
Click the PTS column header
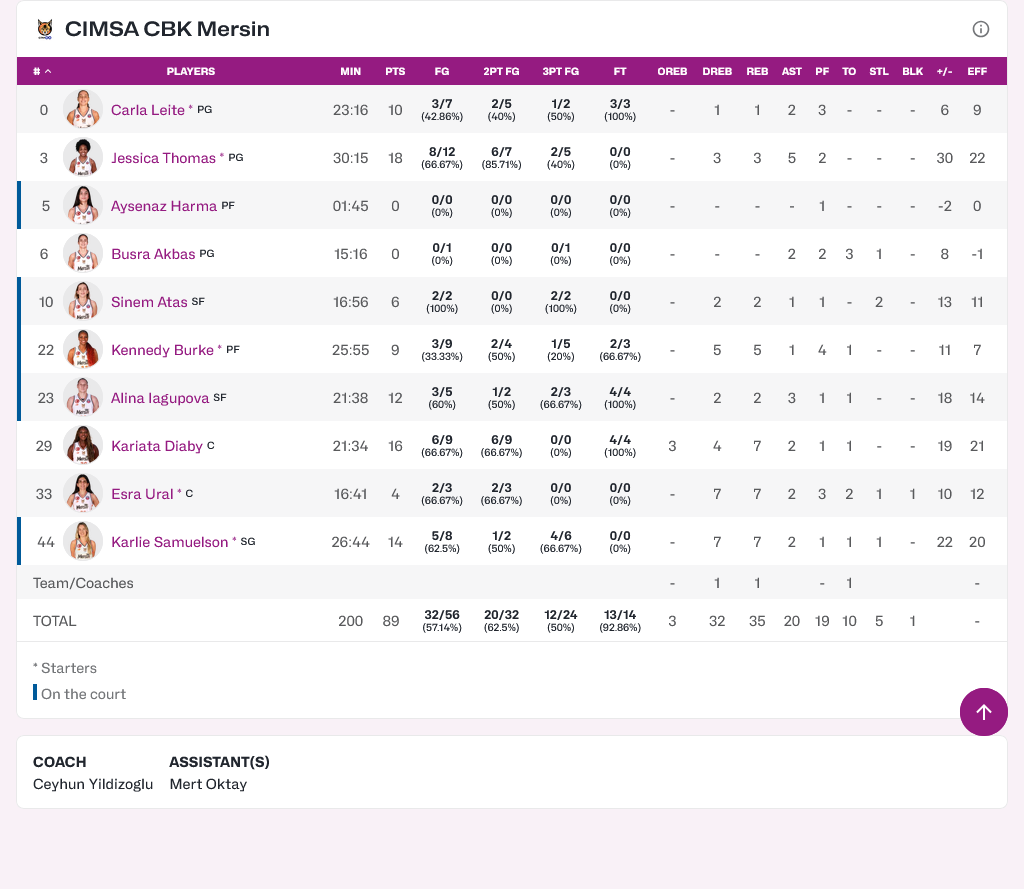point(395,71)
